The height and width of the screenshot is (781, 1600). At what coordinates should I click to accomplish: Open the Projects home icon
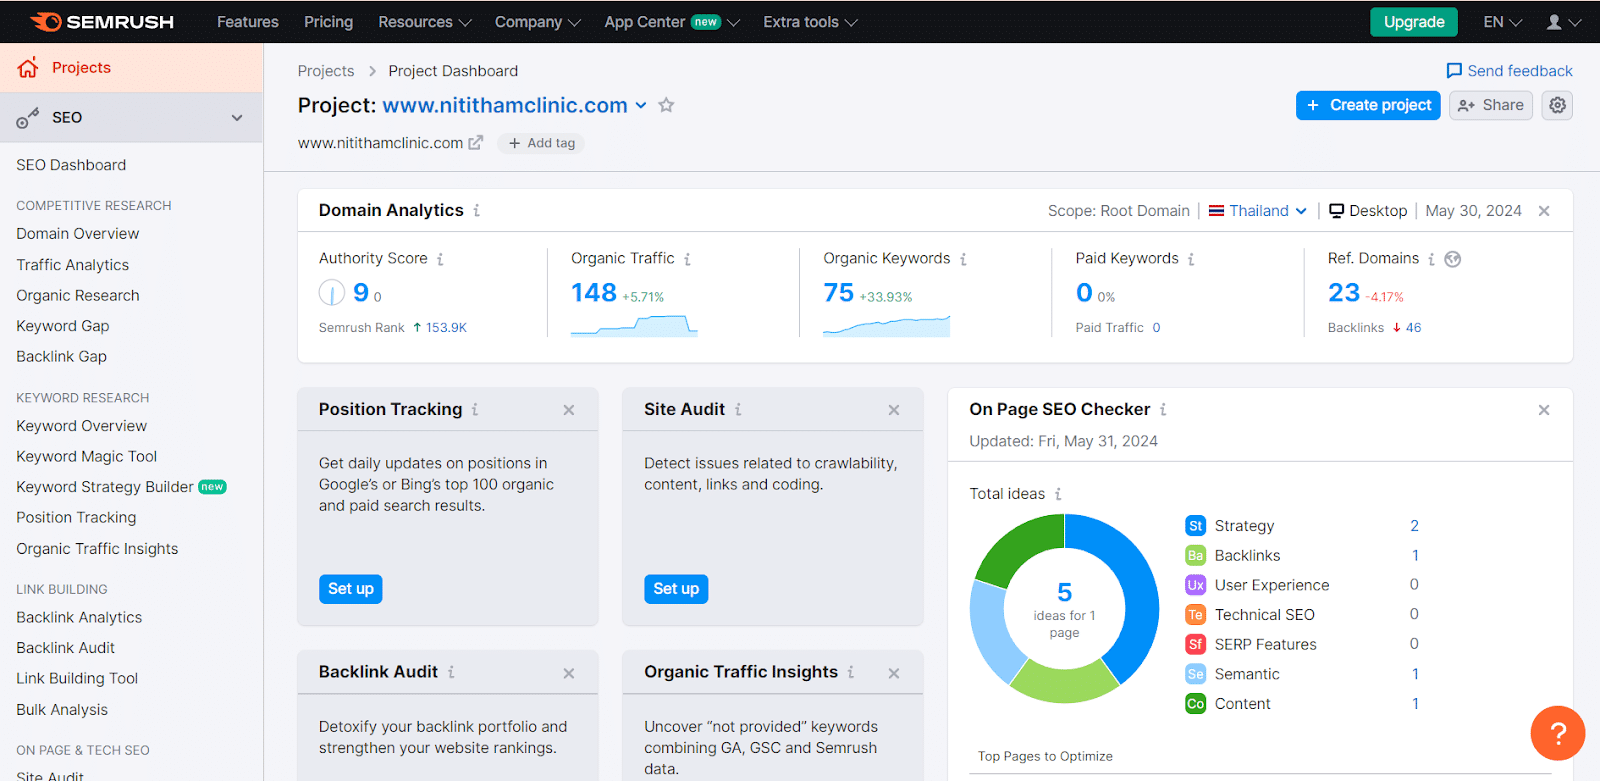pos(28,67)
